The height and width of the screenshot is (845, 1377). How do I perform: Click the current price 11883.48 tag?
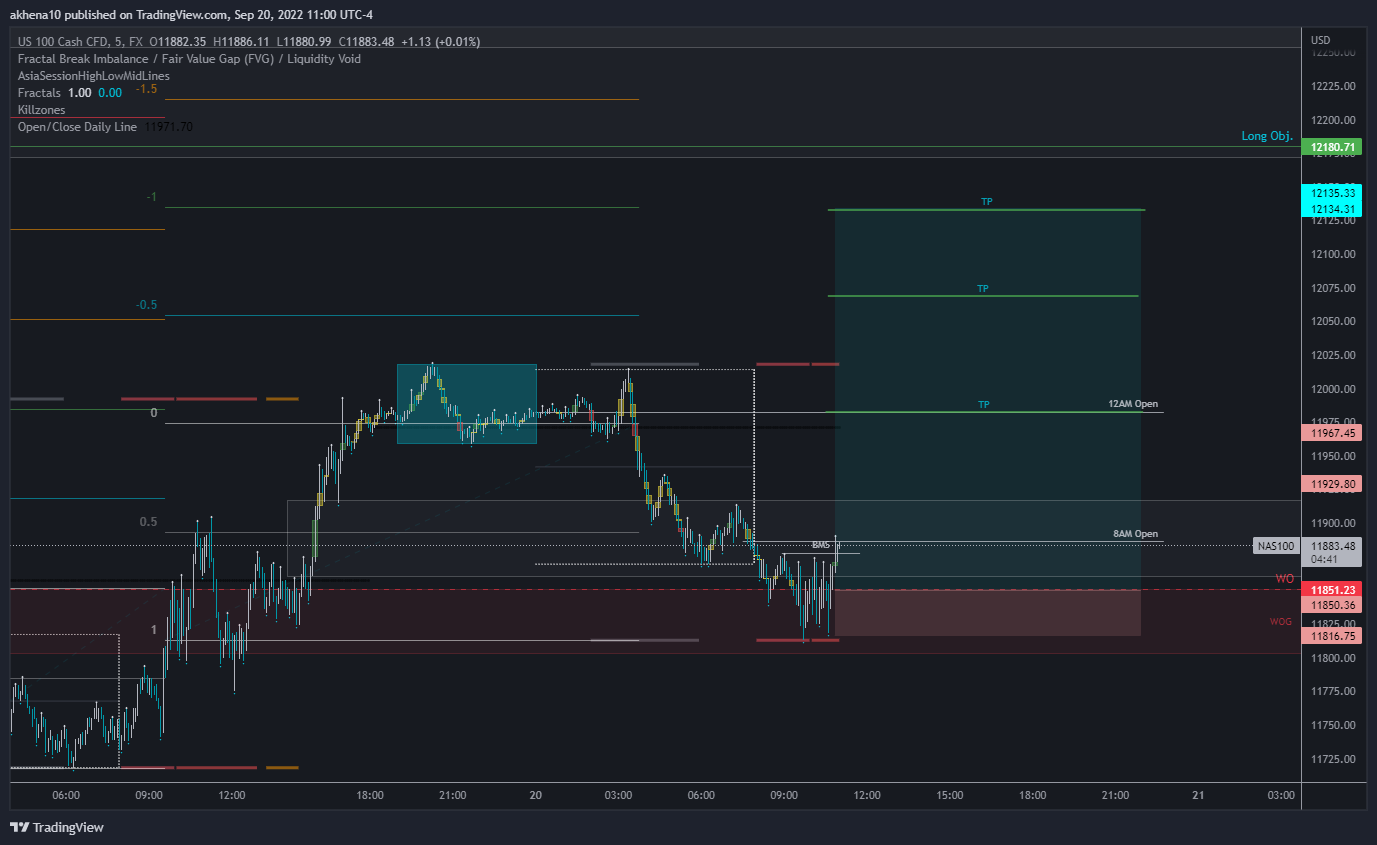1332,546
